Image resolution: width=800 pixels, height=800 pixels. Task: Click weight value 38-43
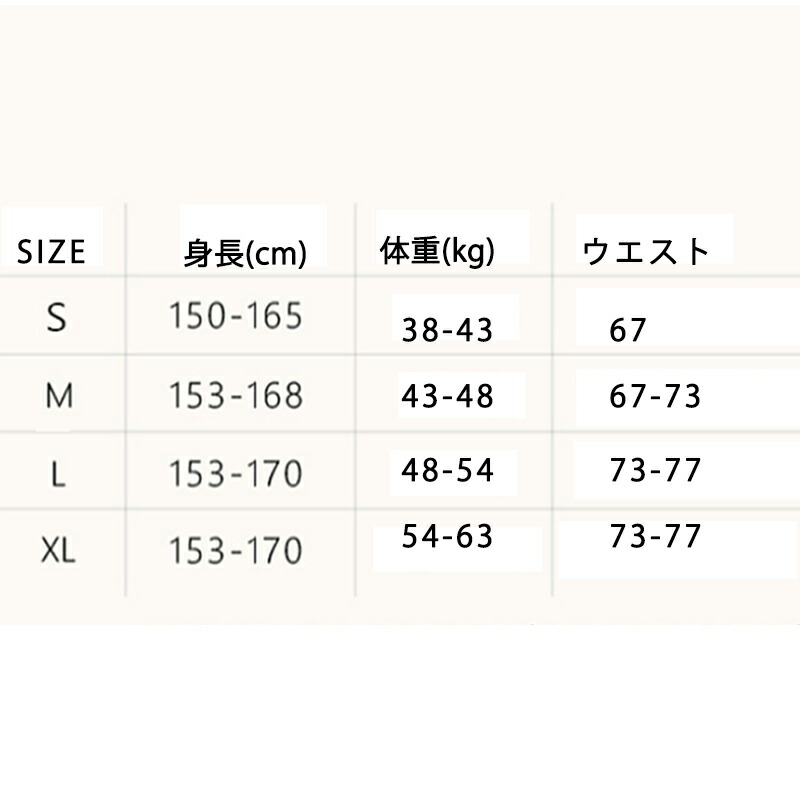pos(447,330)
